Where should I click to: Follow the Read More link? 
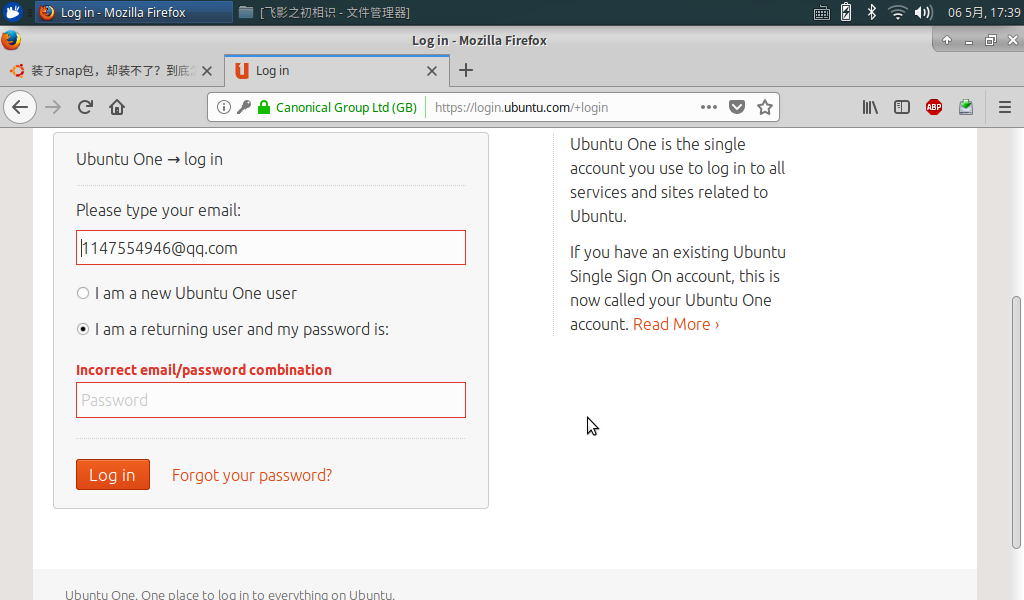coord(676,324)
